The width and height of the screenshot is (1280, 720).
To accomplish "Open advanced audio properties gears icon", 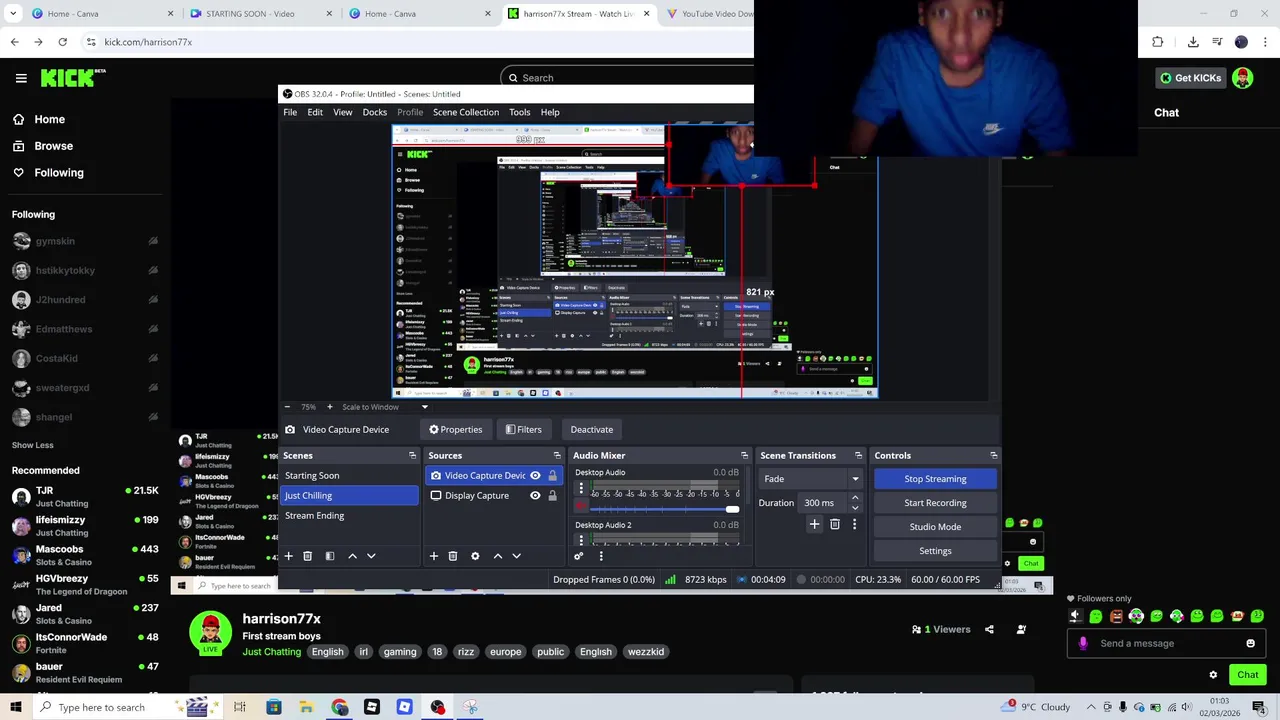I will click(579, 556).
